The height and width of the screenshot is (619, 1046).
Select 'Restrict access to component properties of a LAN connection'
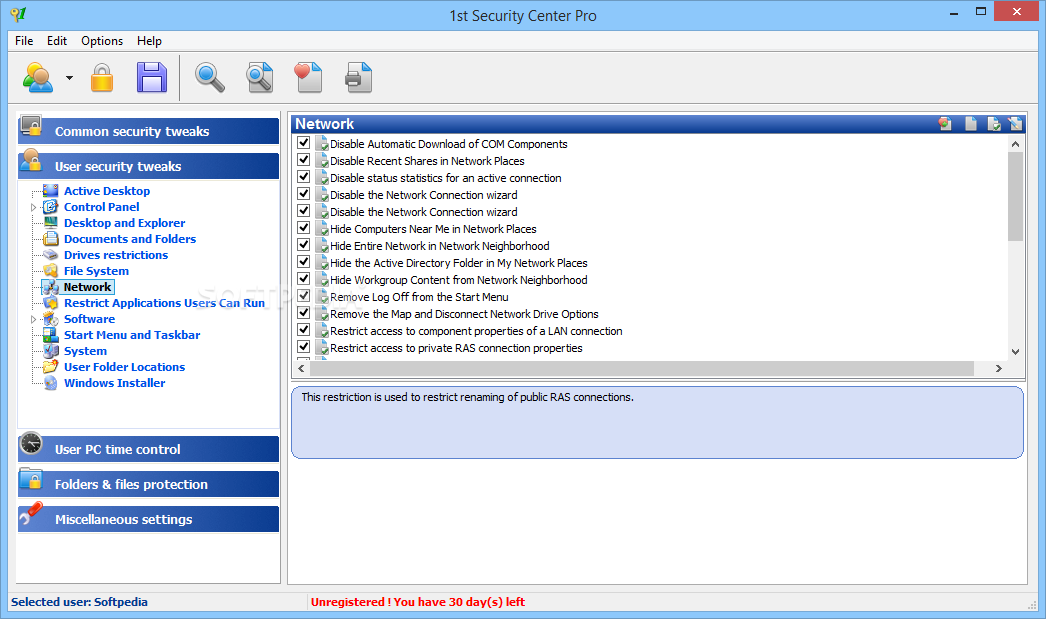click(476, 331)
